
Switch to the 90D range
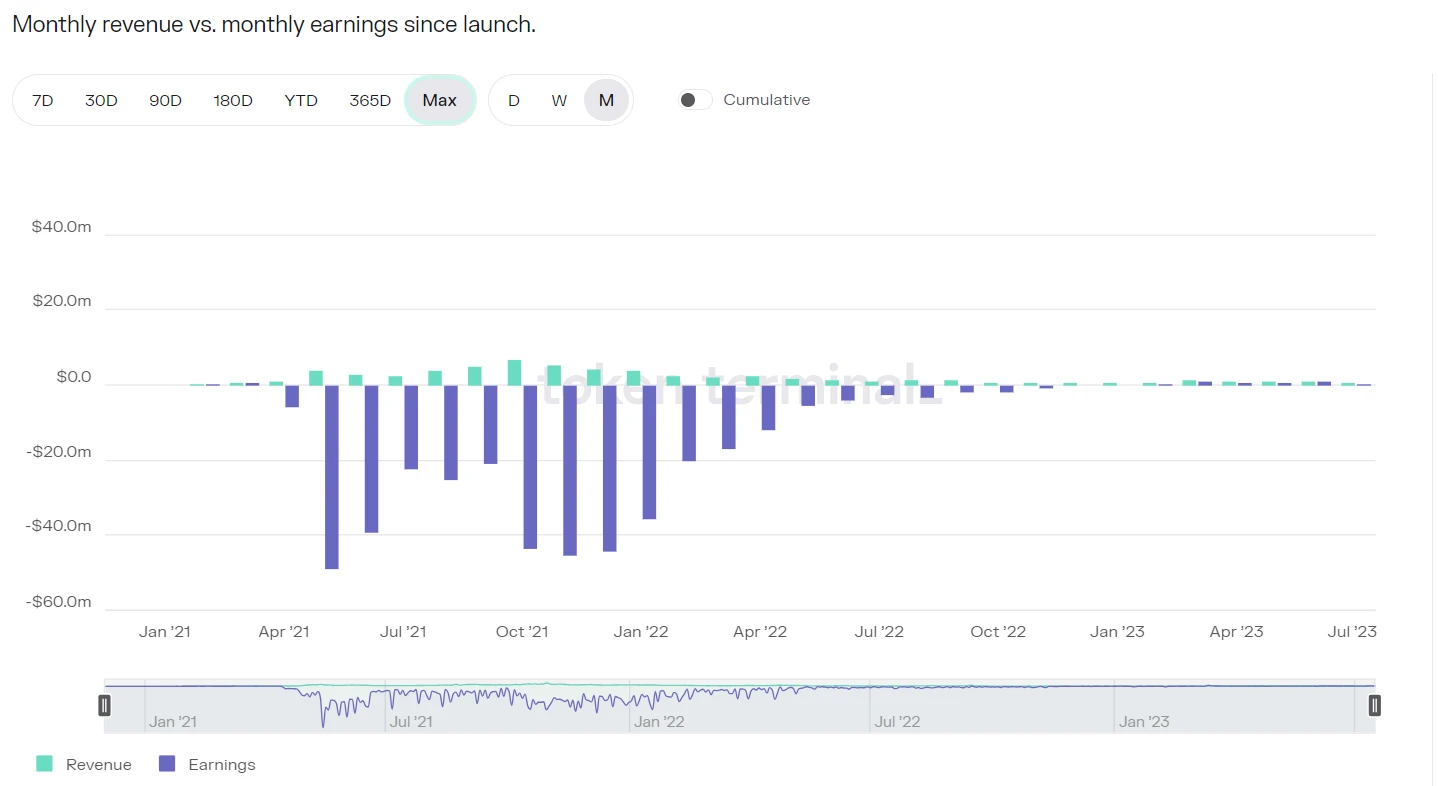(x=165, y=100)
